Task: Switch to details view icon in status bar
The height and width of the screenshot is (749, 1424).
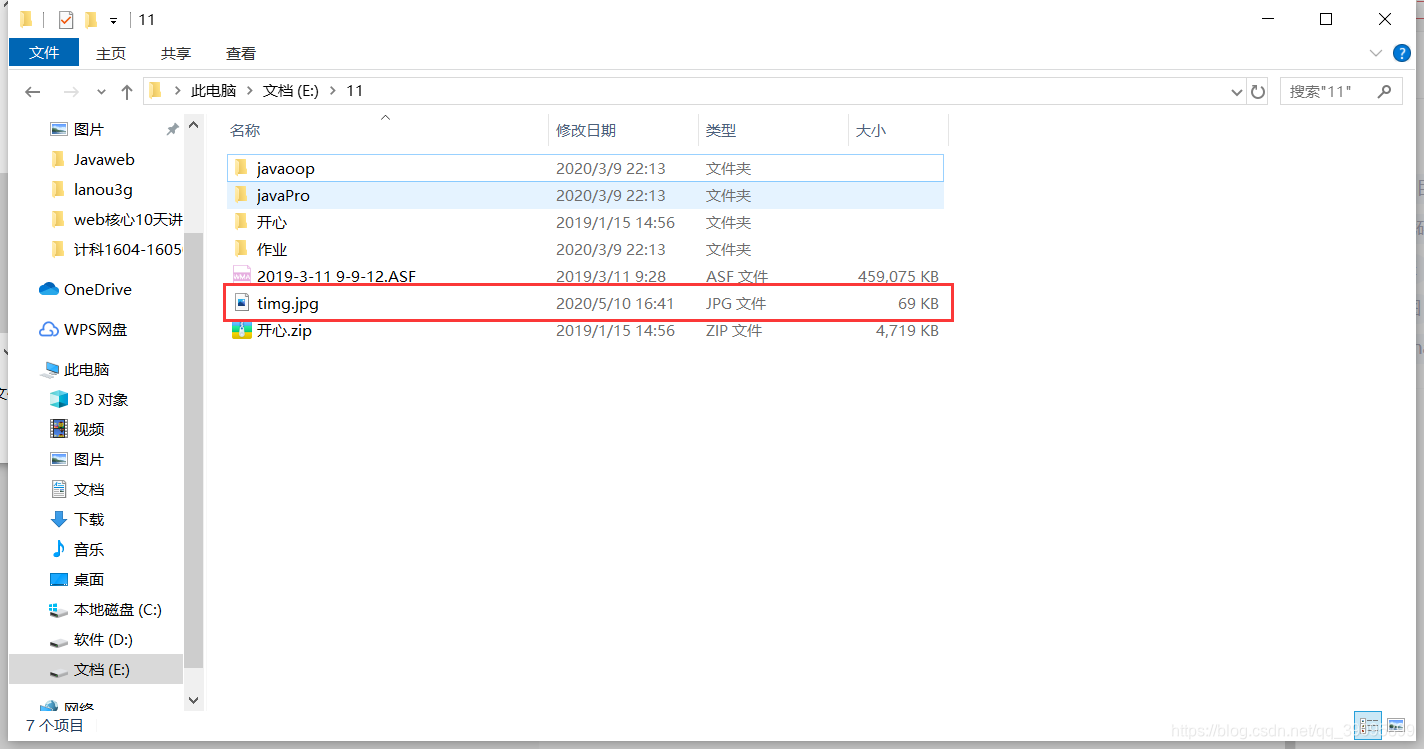Action: (1368, 725)
